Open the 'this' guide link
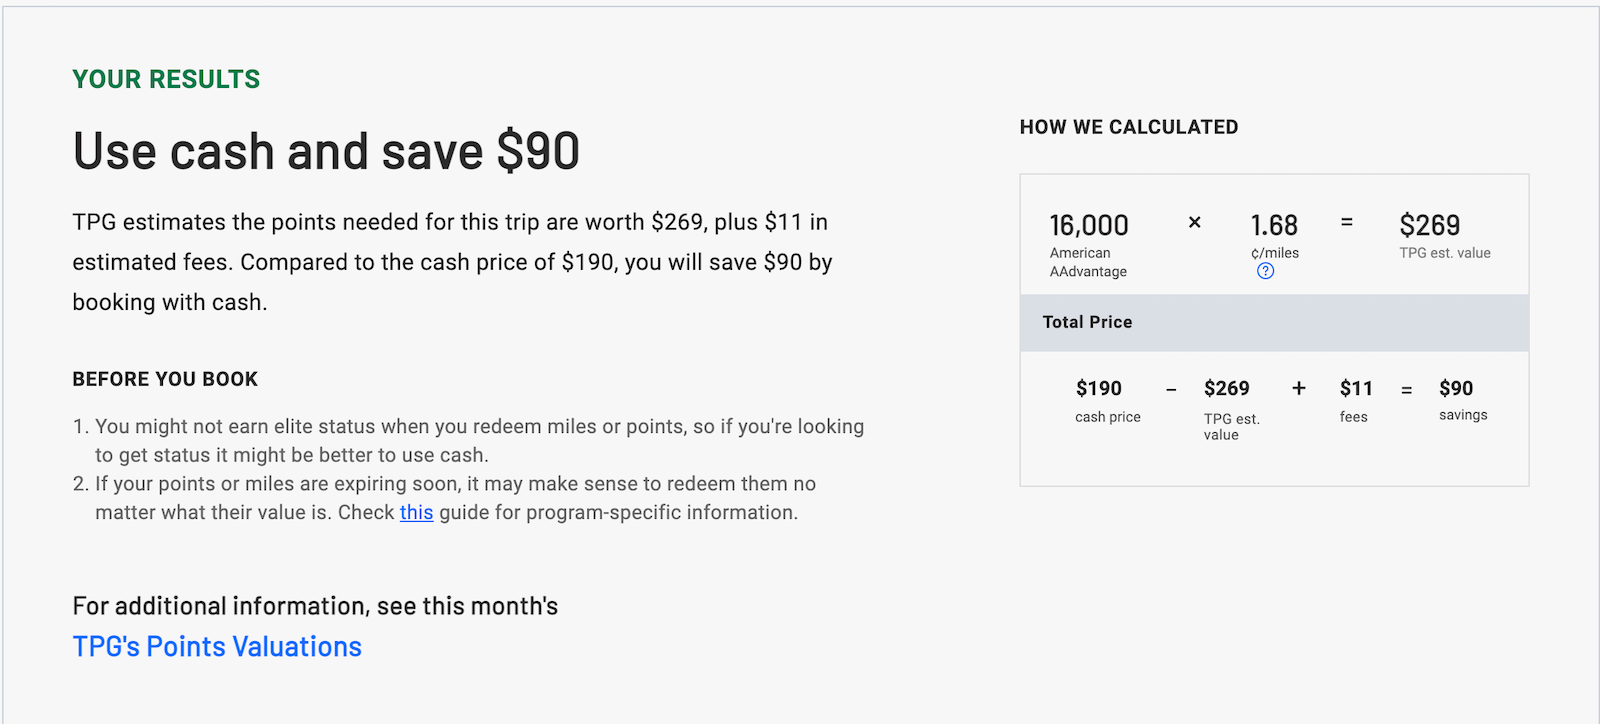1600x724 pixels. 416,513
